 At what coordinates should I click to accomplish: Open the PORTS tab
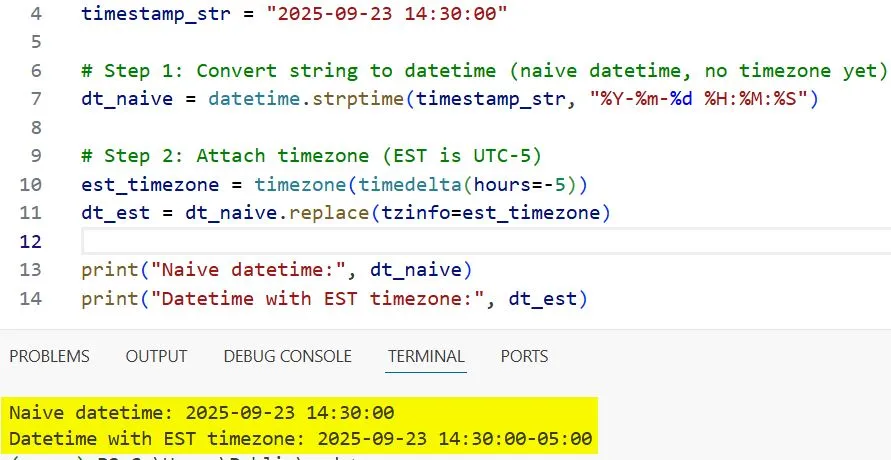coord(524,356)
